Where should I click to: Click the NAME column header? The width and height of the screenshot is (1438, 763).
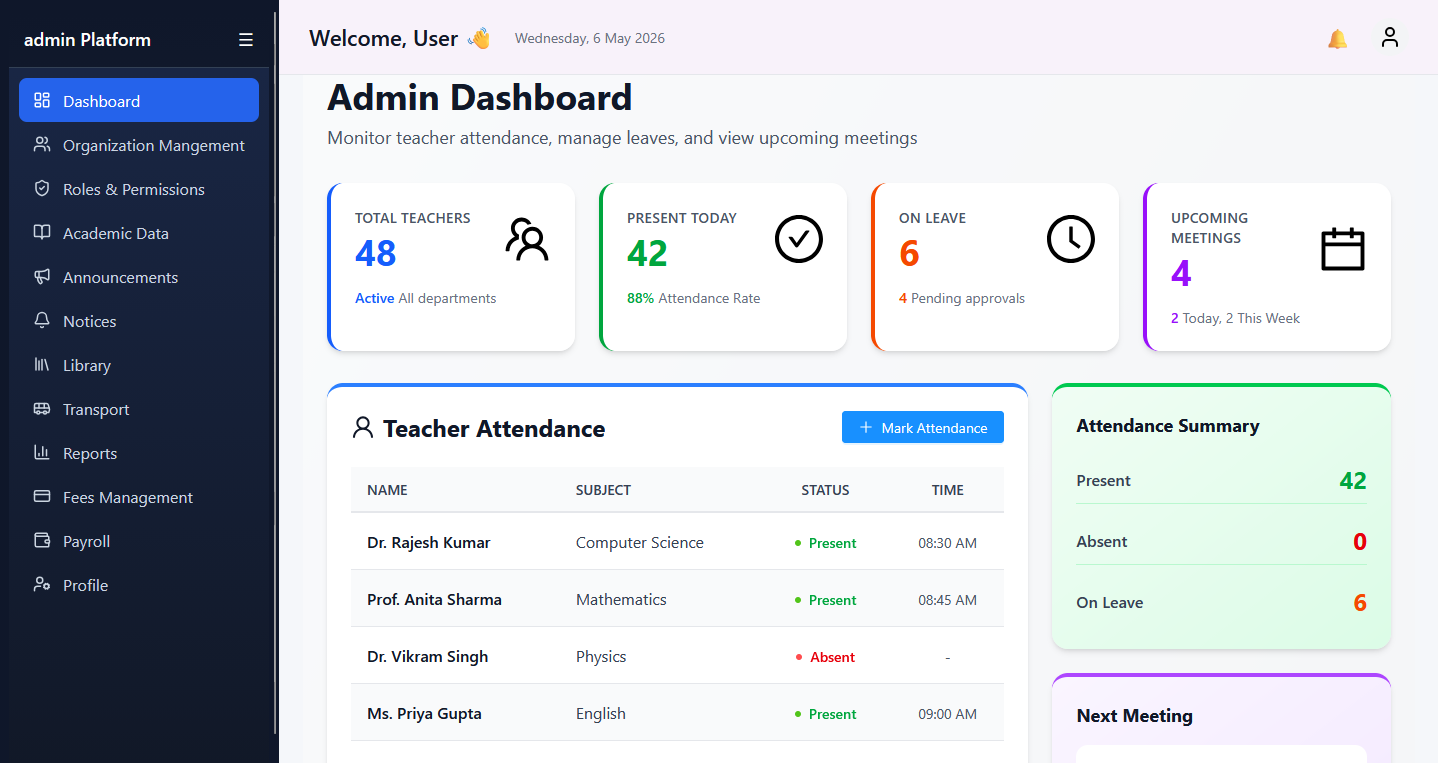tap(387, 490)
